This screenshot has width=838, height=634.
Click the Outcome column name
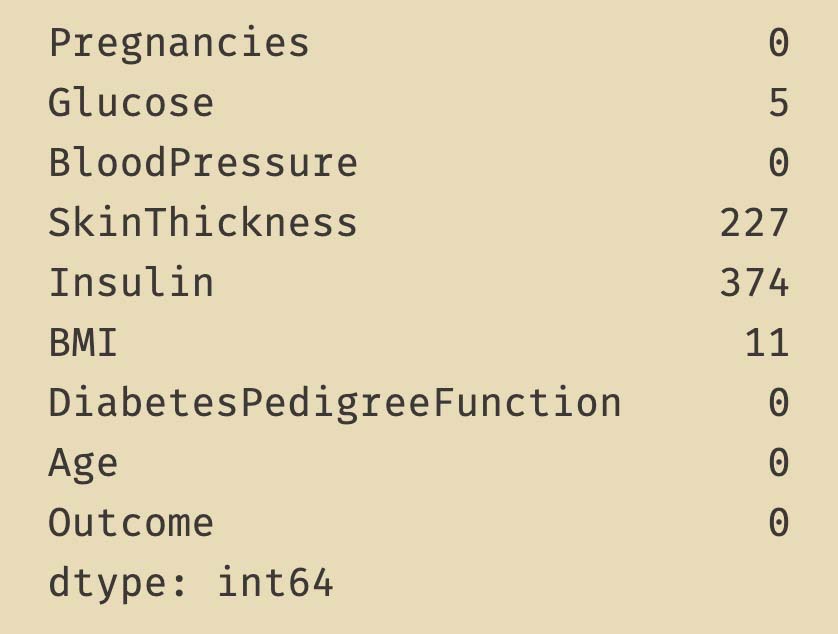(131, 523)
